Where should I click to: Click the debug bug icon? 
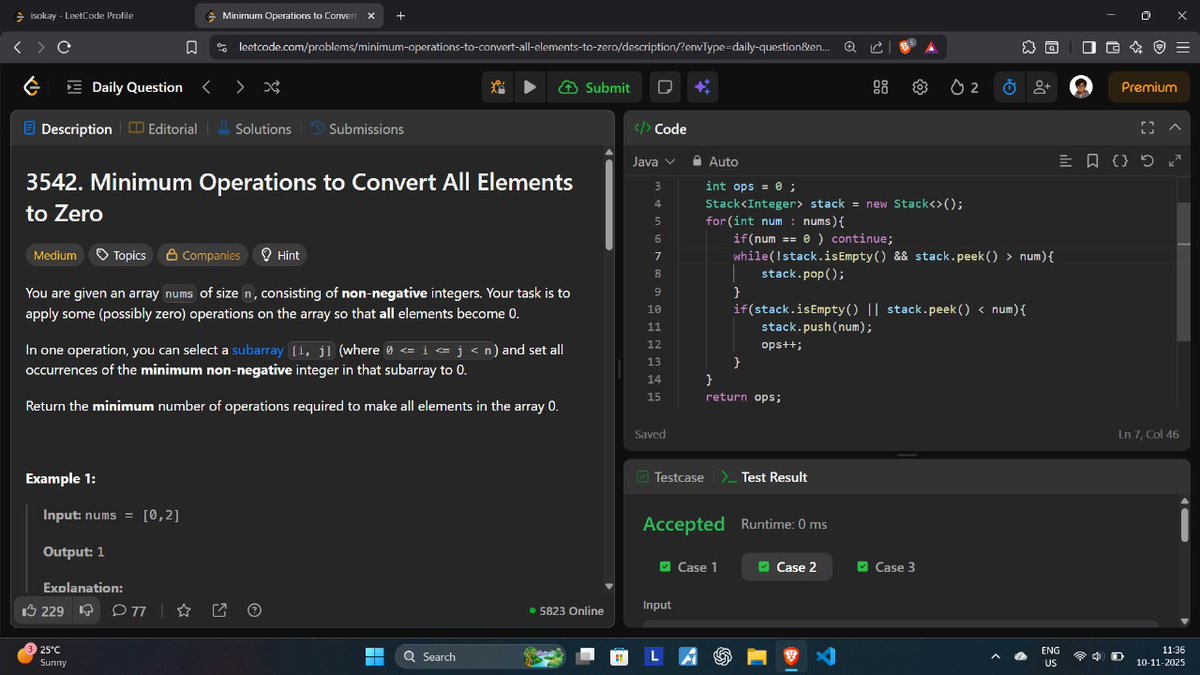[x=498, y=87]
